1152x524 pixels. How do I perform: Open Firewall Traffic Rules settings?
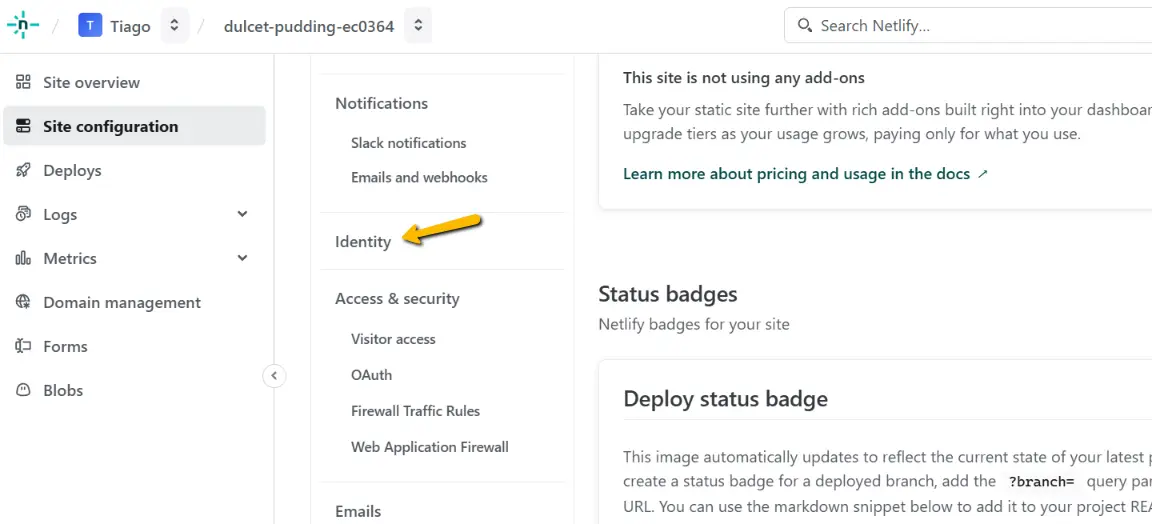tap(416, 411)
